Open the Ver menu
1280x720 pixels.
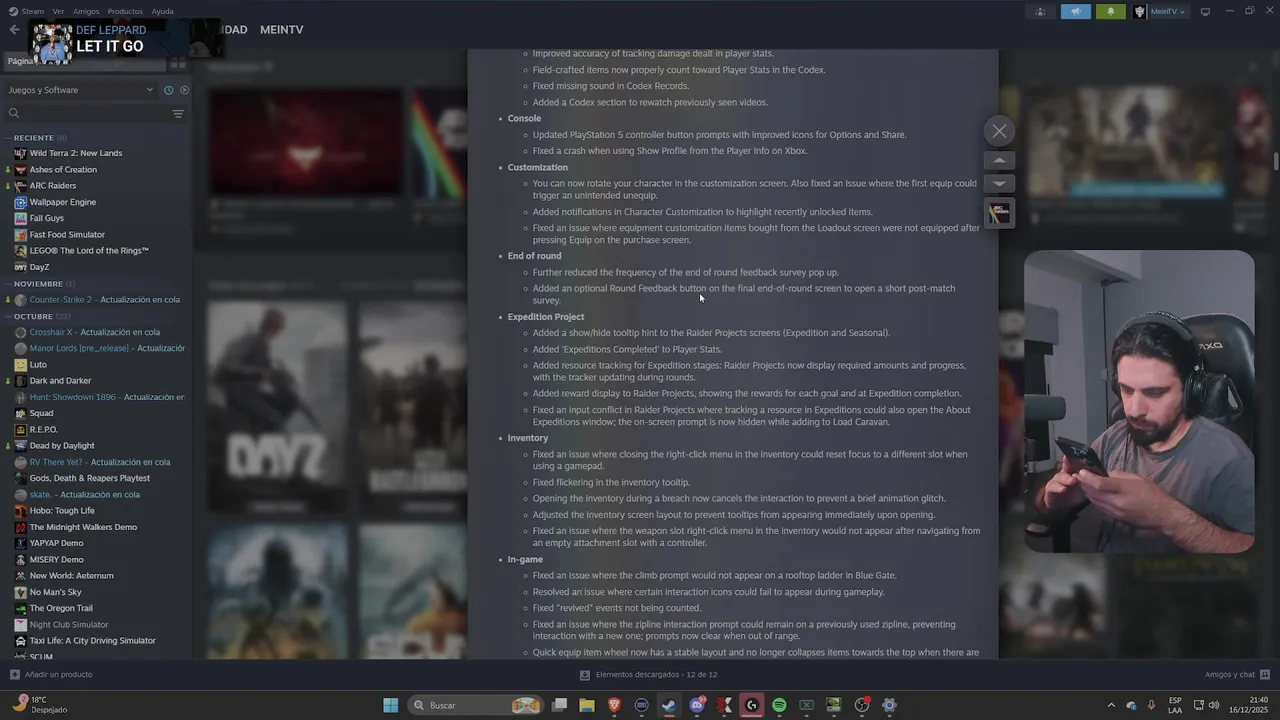tap(58, 11)
